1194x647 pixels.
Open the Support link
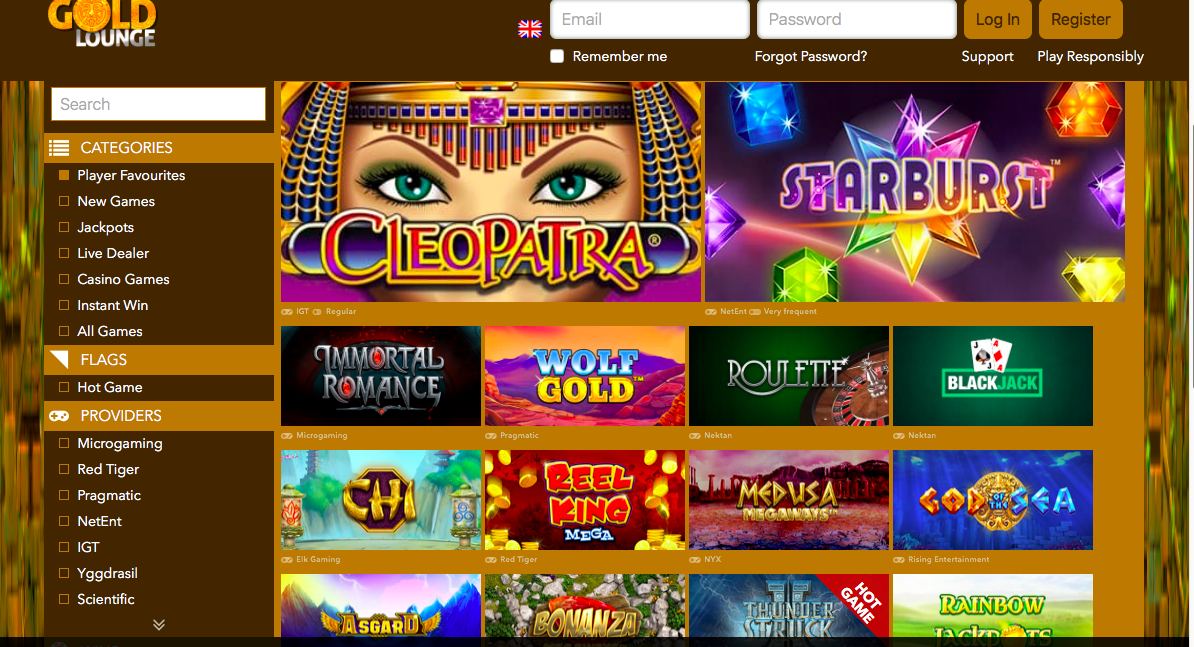coord(988,56)
